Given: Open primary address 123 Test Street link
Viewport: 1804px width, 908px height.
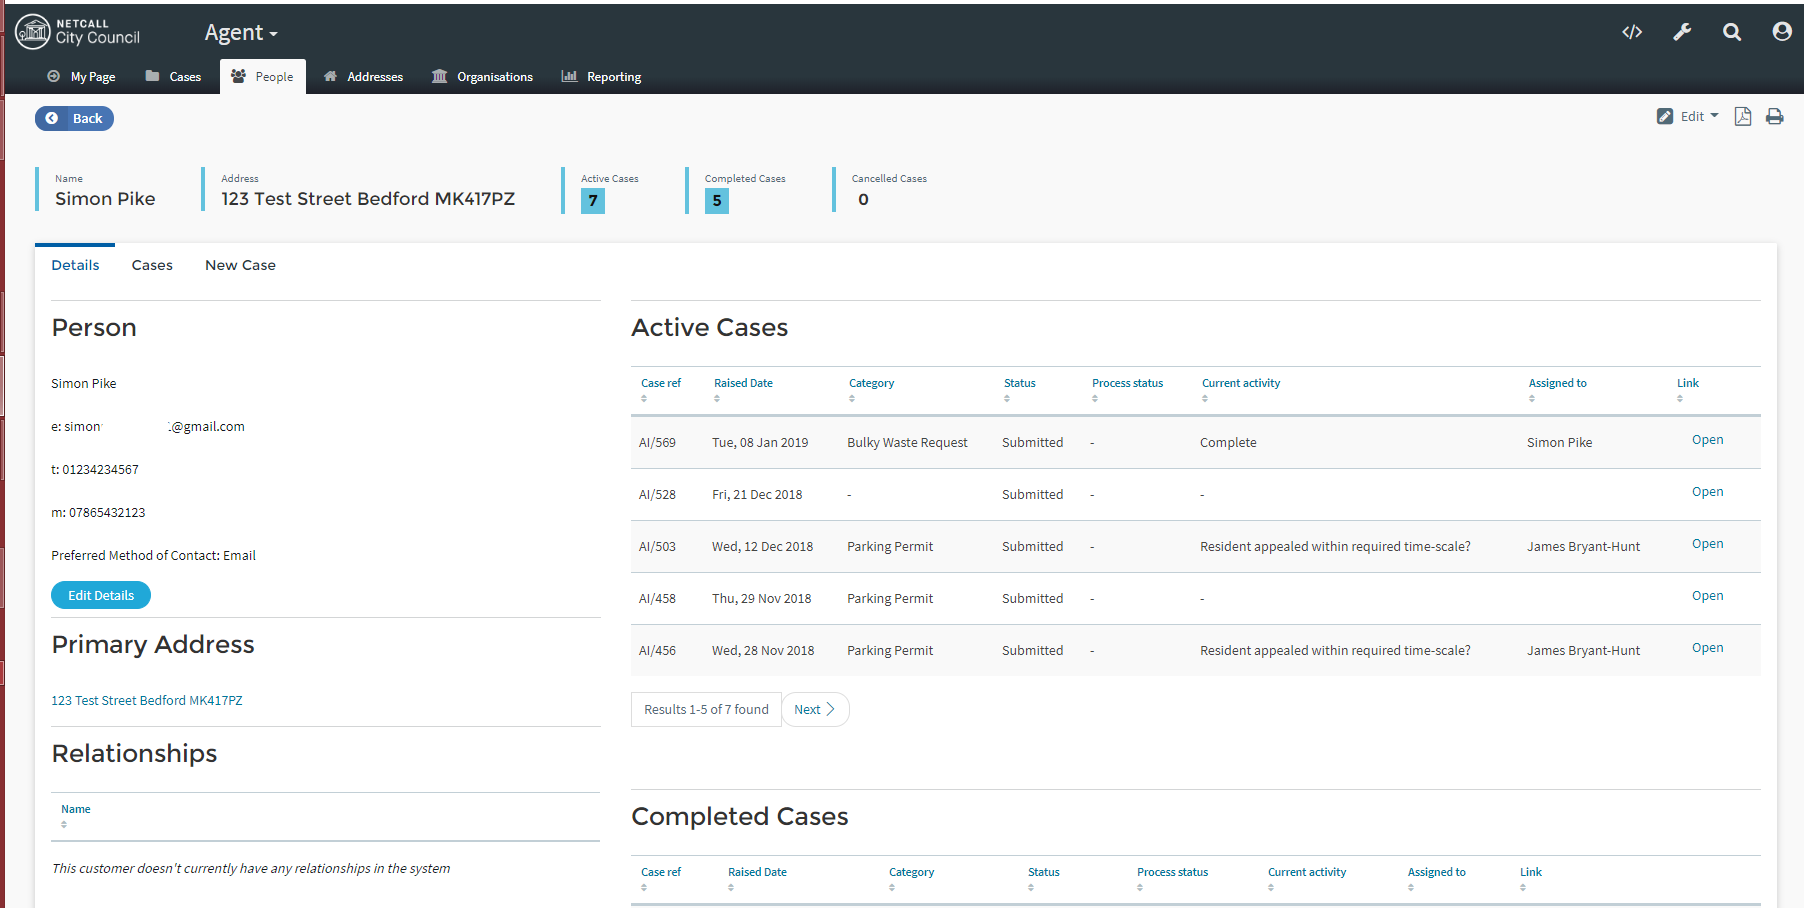Looking at the screenshot, I should (147, 701).
